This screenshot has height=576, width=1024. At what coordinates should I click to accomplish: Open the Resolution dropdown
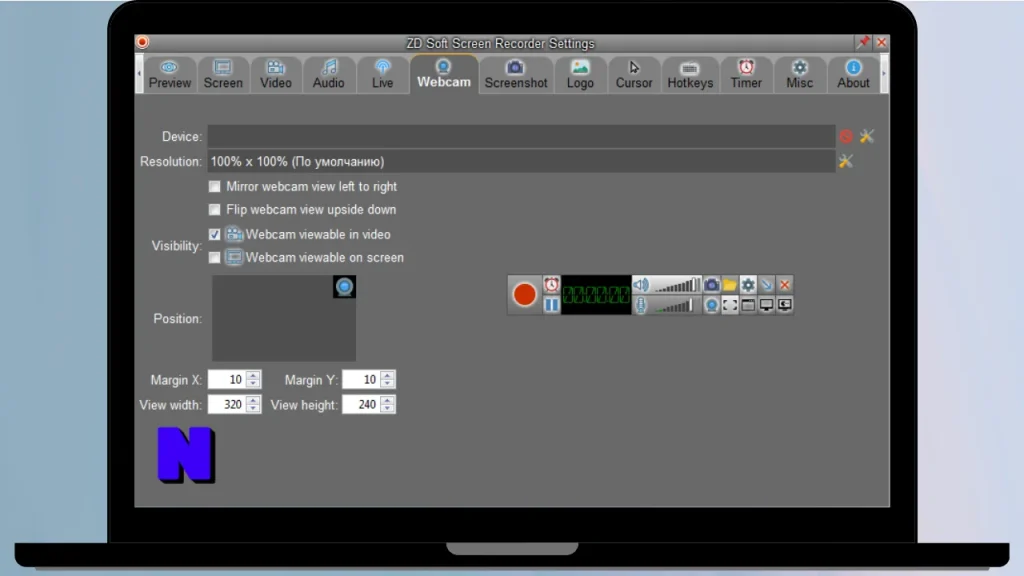coord(521,161)
